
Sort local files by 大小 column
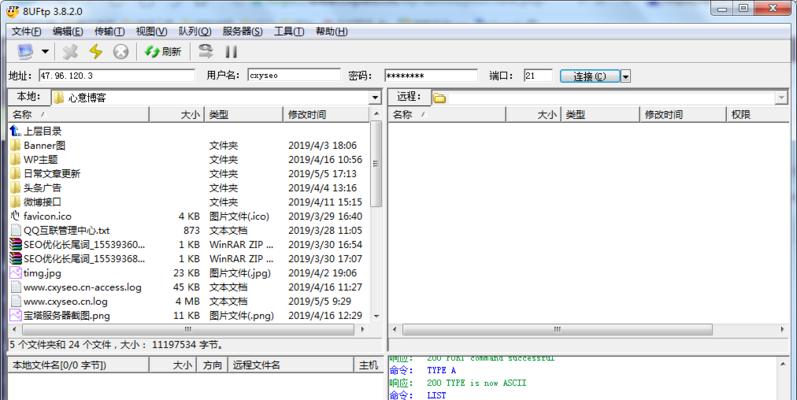(177, 115)
